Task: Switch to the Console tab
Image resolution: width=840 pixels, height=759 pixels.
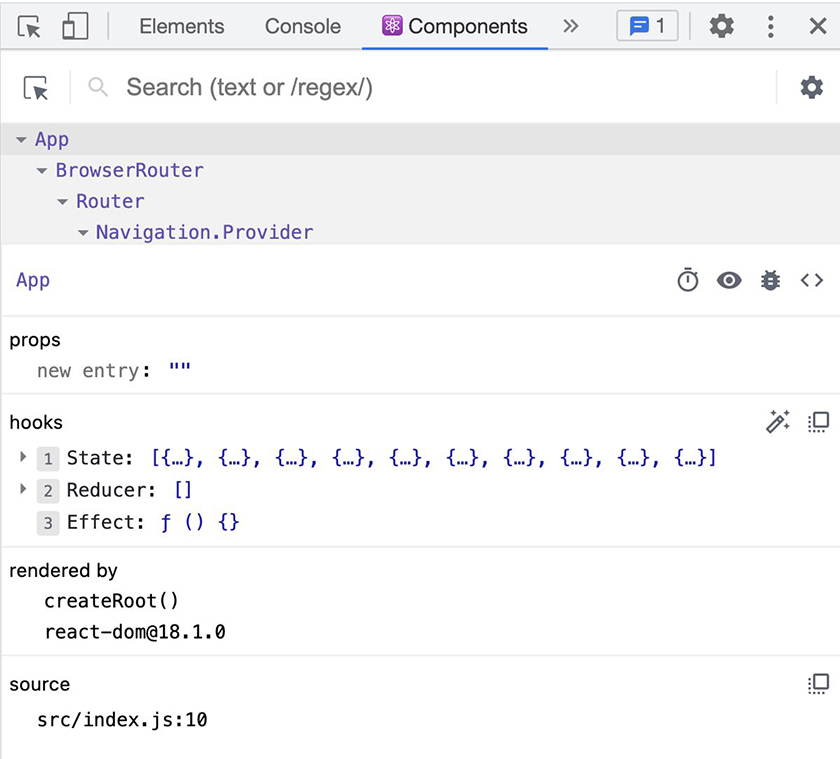Action: pyautogui.click(x=302, y=27)
